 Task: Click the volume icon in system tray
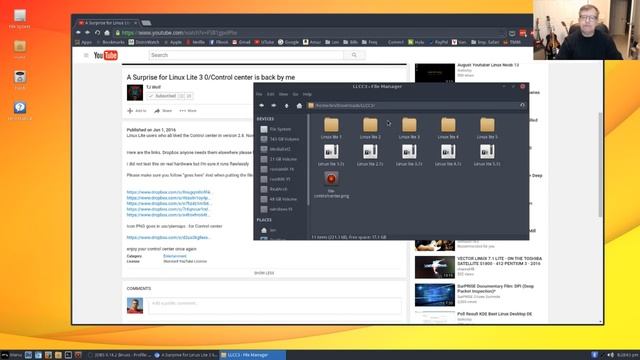click(611, 355)
